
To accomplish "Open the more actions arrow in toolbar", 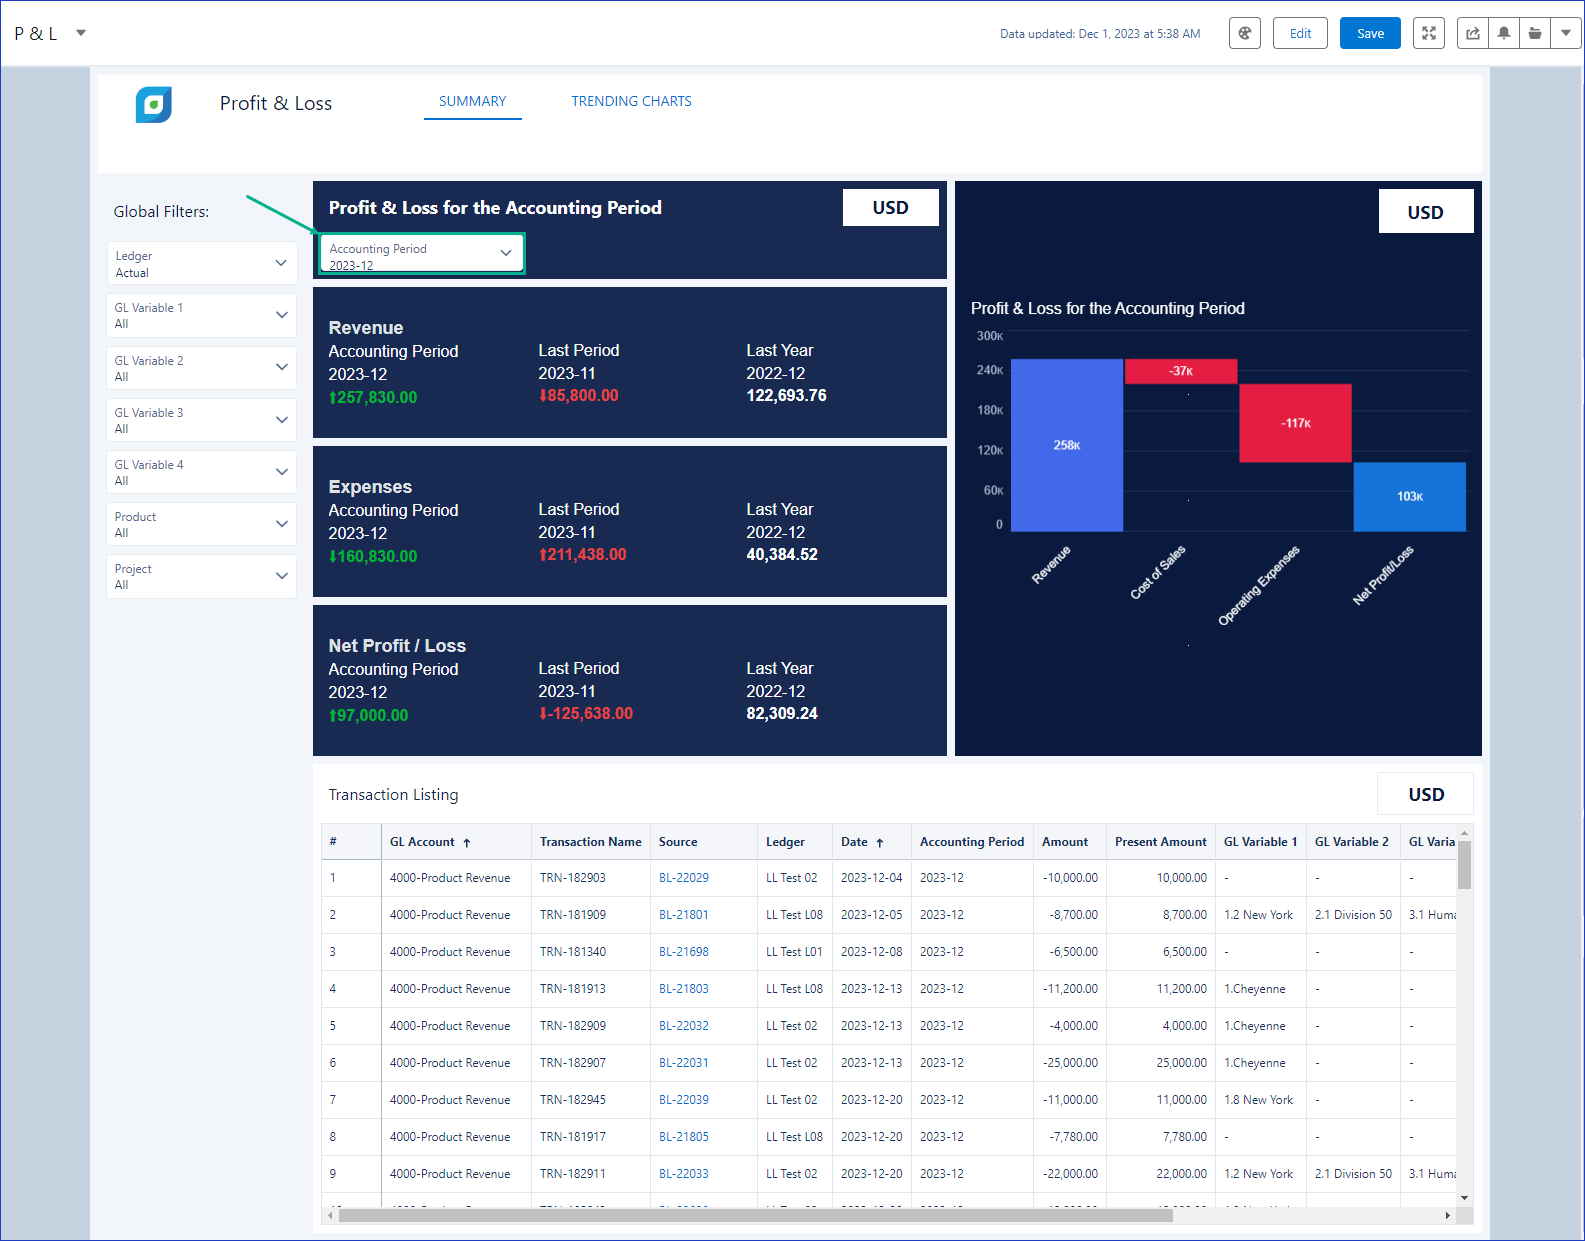I will pos(1566,33).
